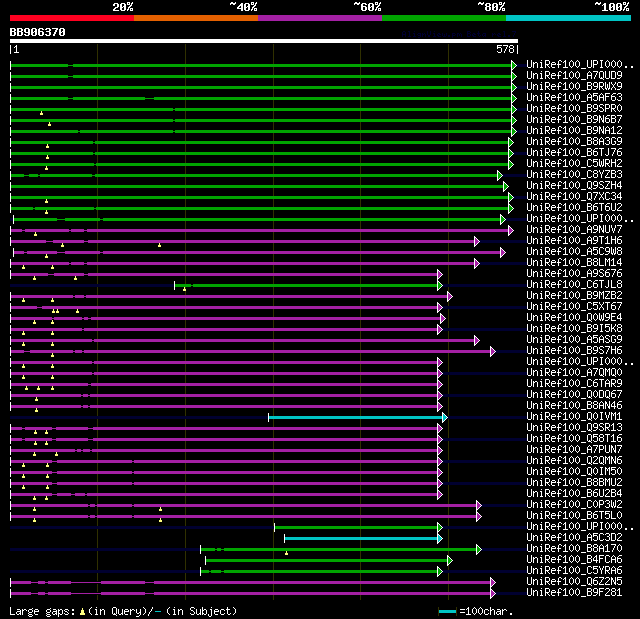Select the UniRef100_Q0IVM1 label
Image resolution: width=640 pixels, height=619 pixels.
574,417
